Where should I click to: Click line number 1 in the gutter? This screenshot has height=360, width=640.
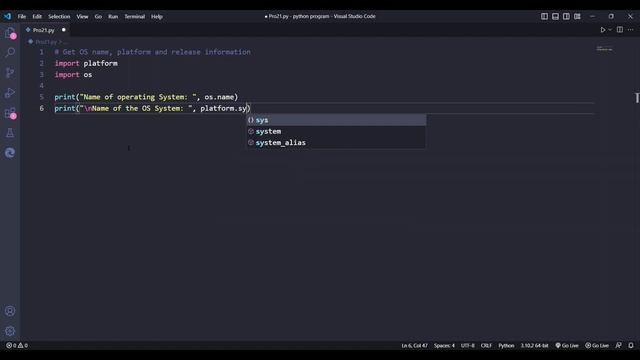point(41,52)
